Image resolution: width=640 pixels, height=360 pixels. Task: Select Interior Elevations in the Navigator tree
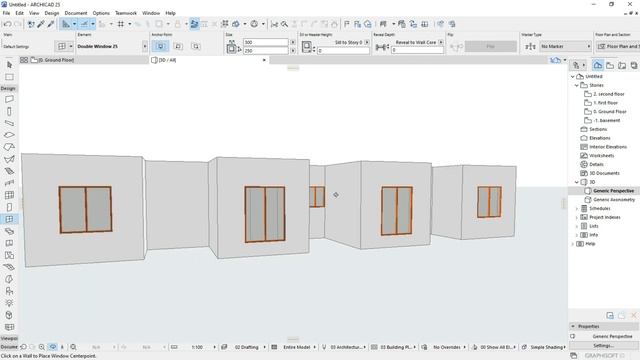[608, 147]
